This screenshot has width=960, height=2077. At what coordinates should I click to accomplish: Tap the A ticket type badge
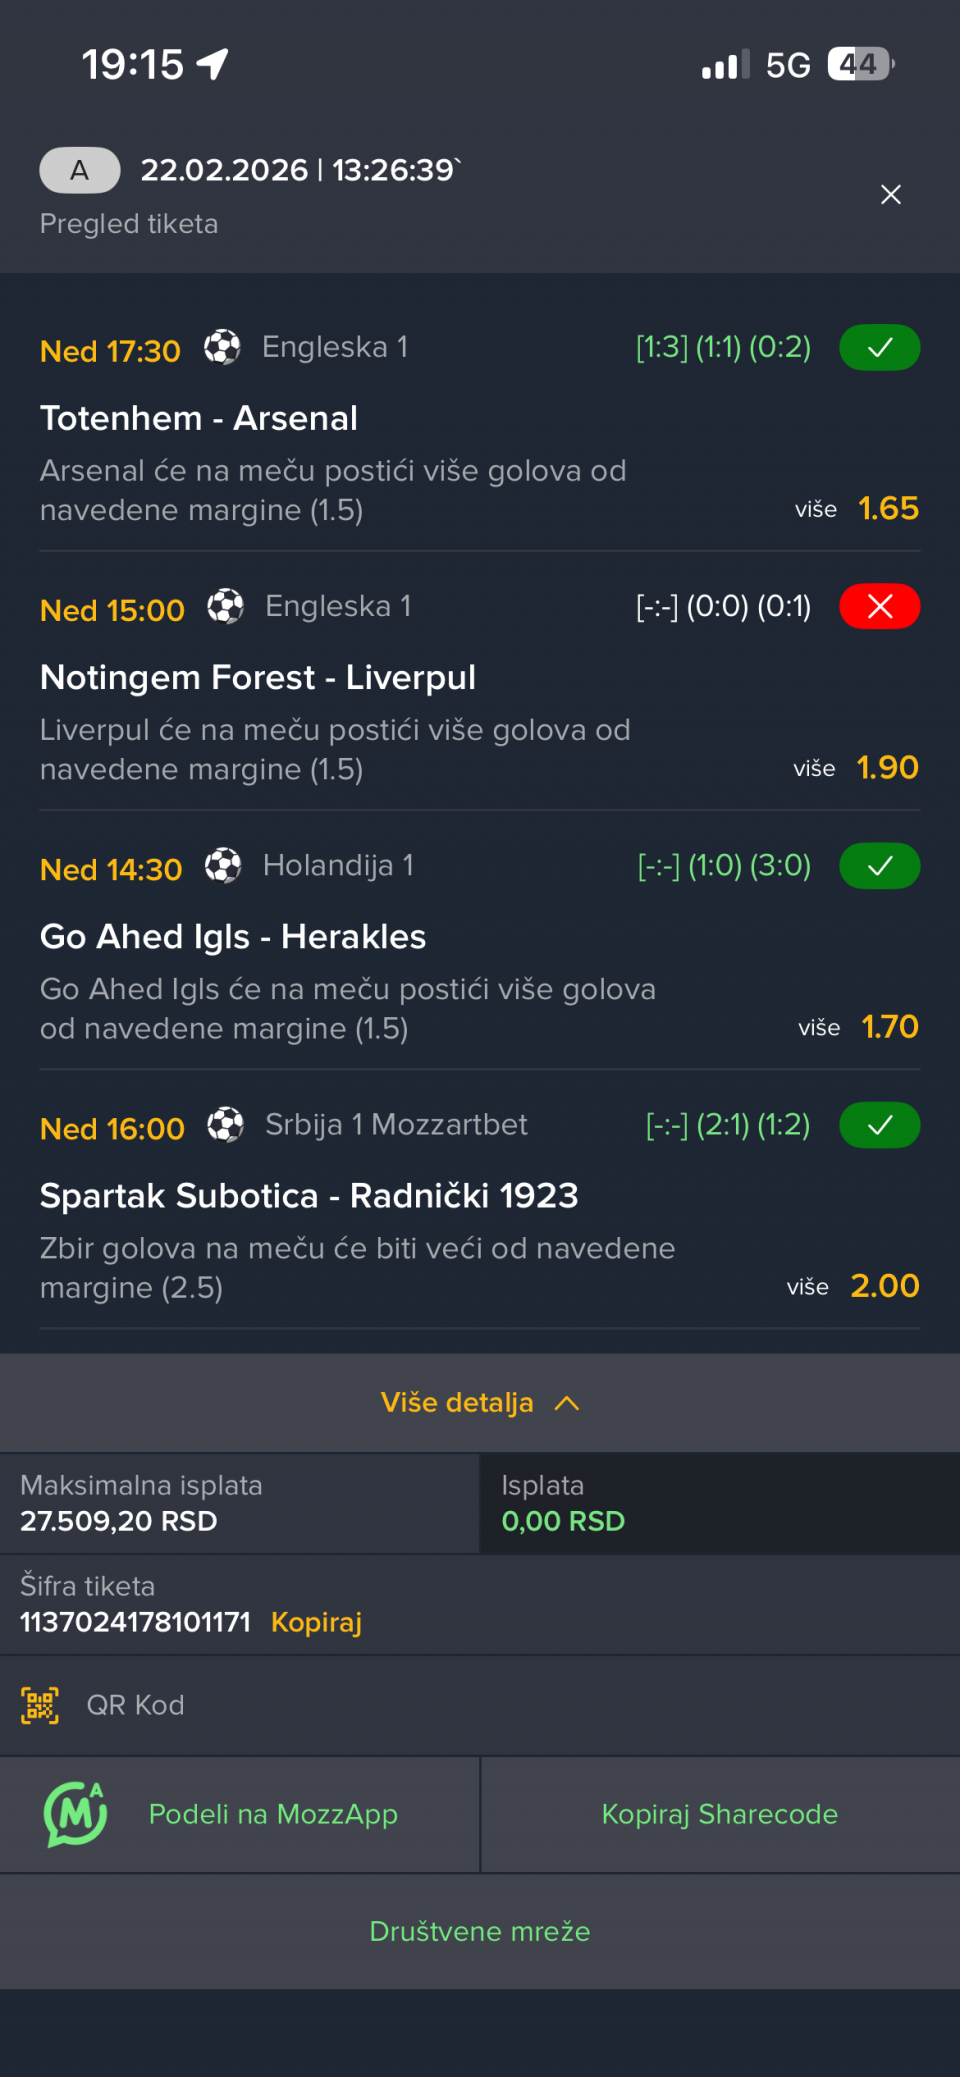80,170
